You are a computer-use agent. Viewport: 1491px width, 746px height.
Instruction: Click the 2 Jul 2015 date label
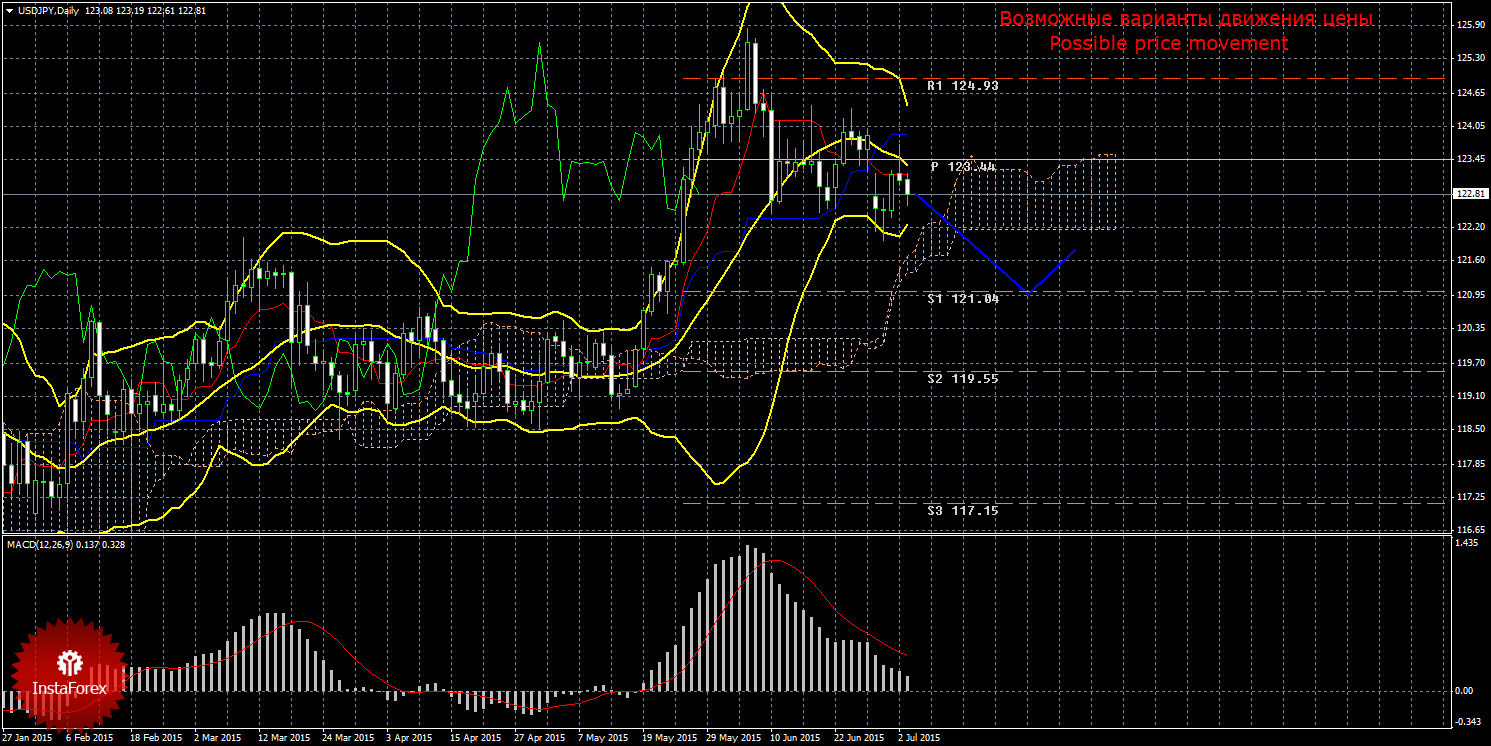pyautogui.click(x=918, y=738)
